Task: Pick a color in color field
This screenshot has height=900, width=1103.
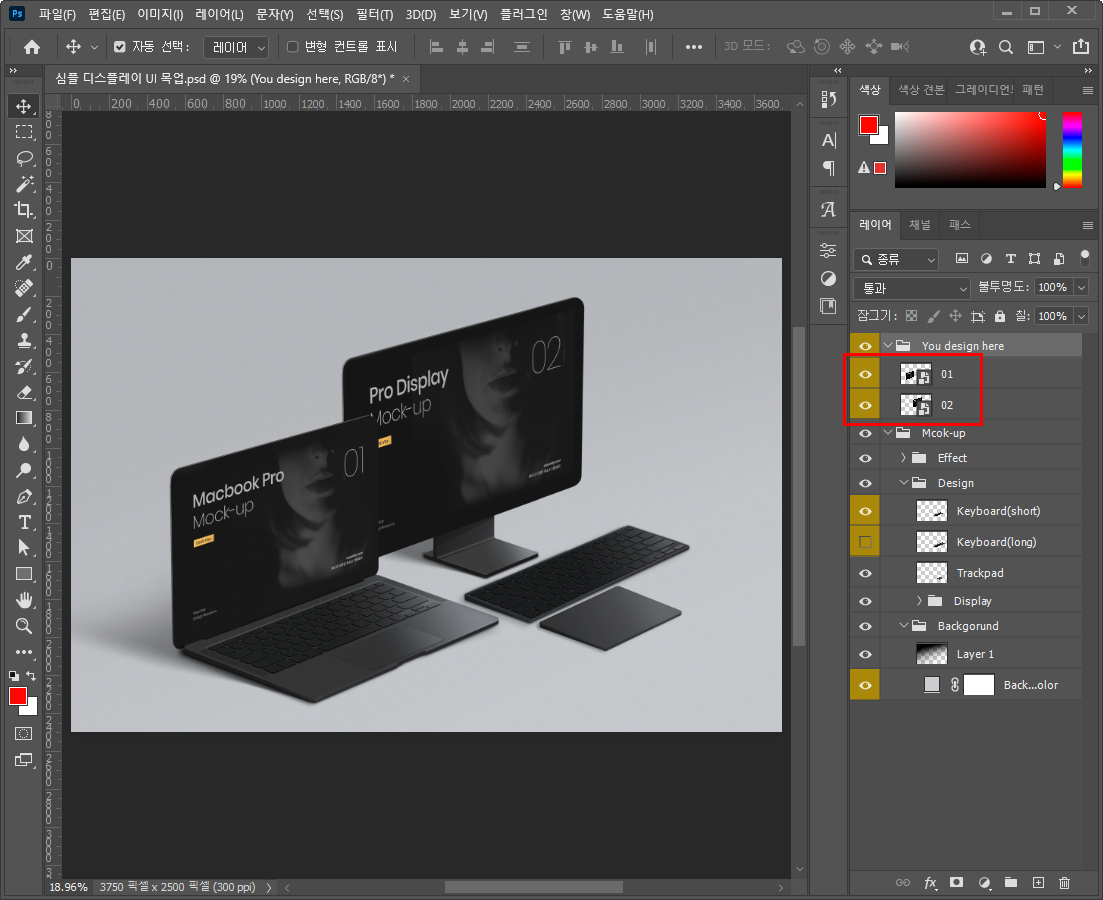Action: (970, 150)
